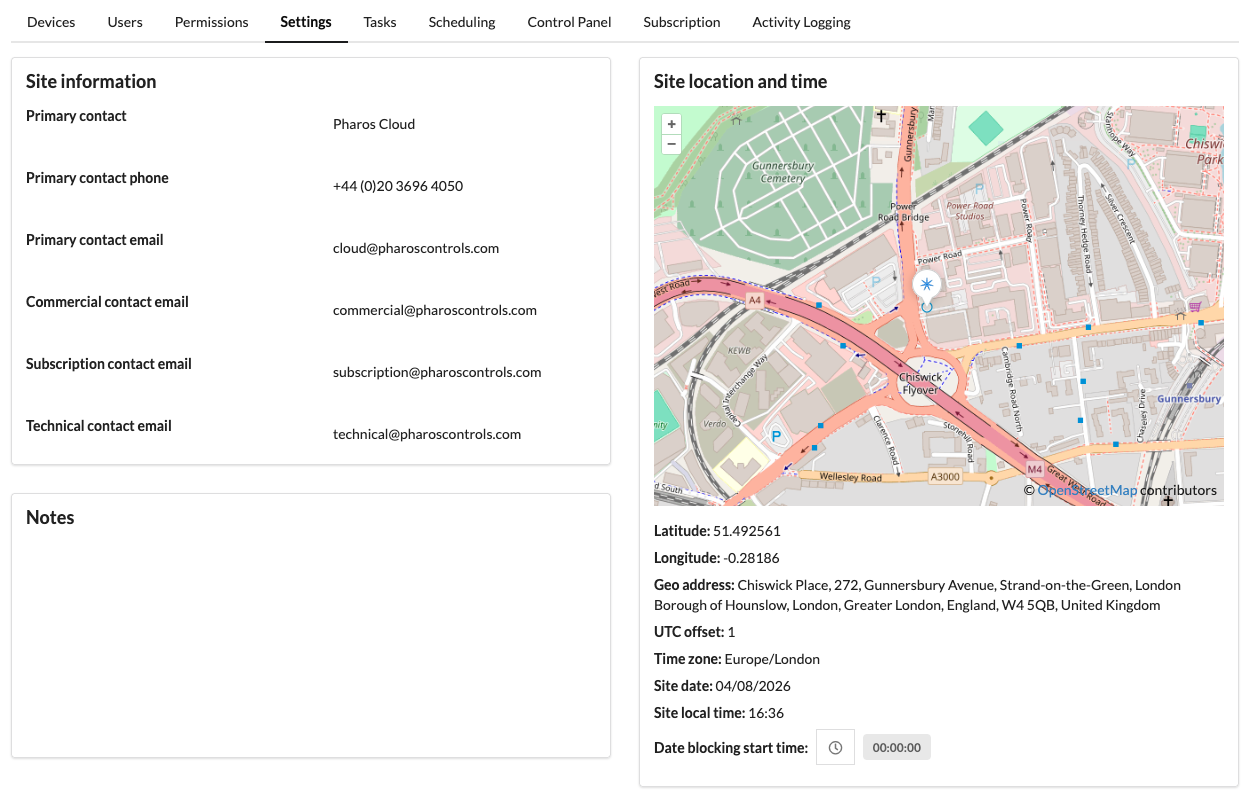Click the Site location and time heading
This screenshot has height=799, width=1253.
coord(740,81)
